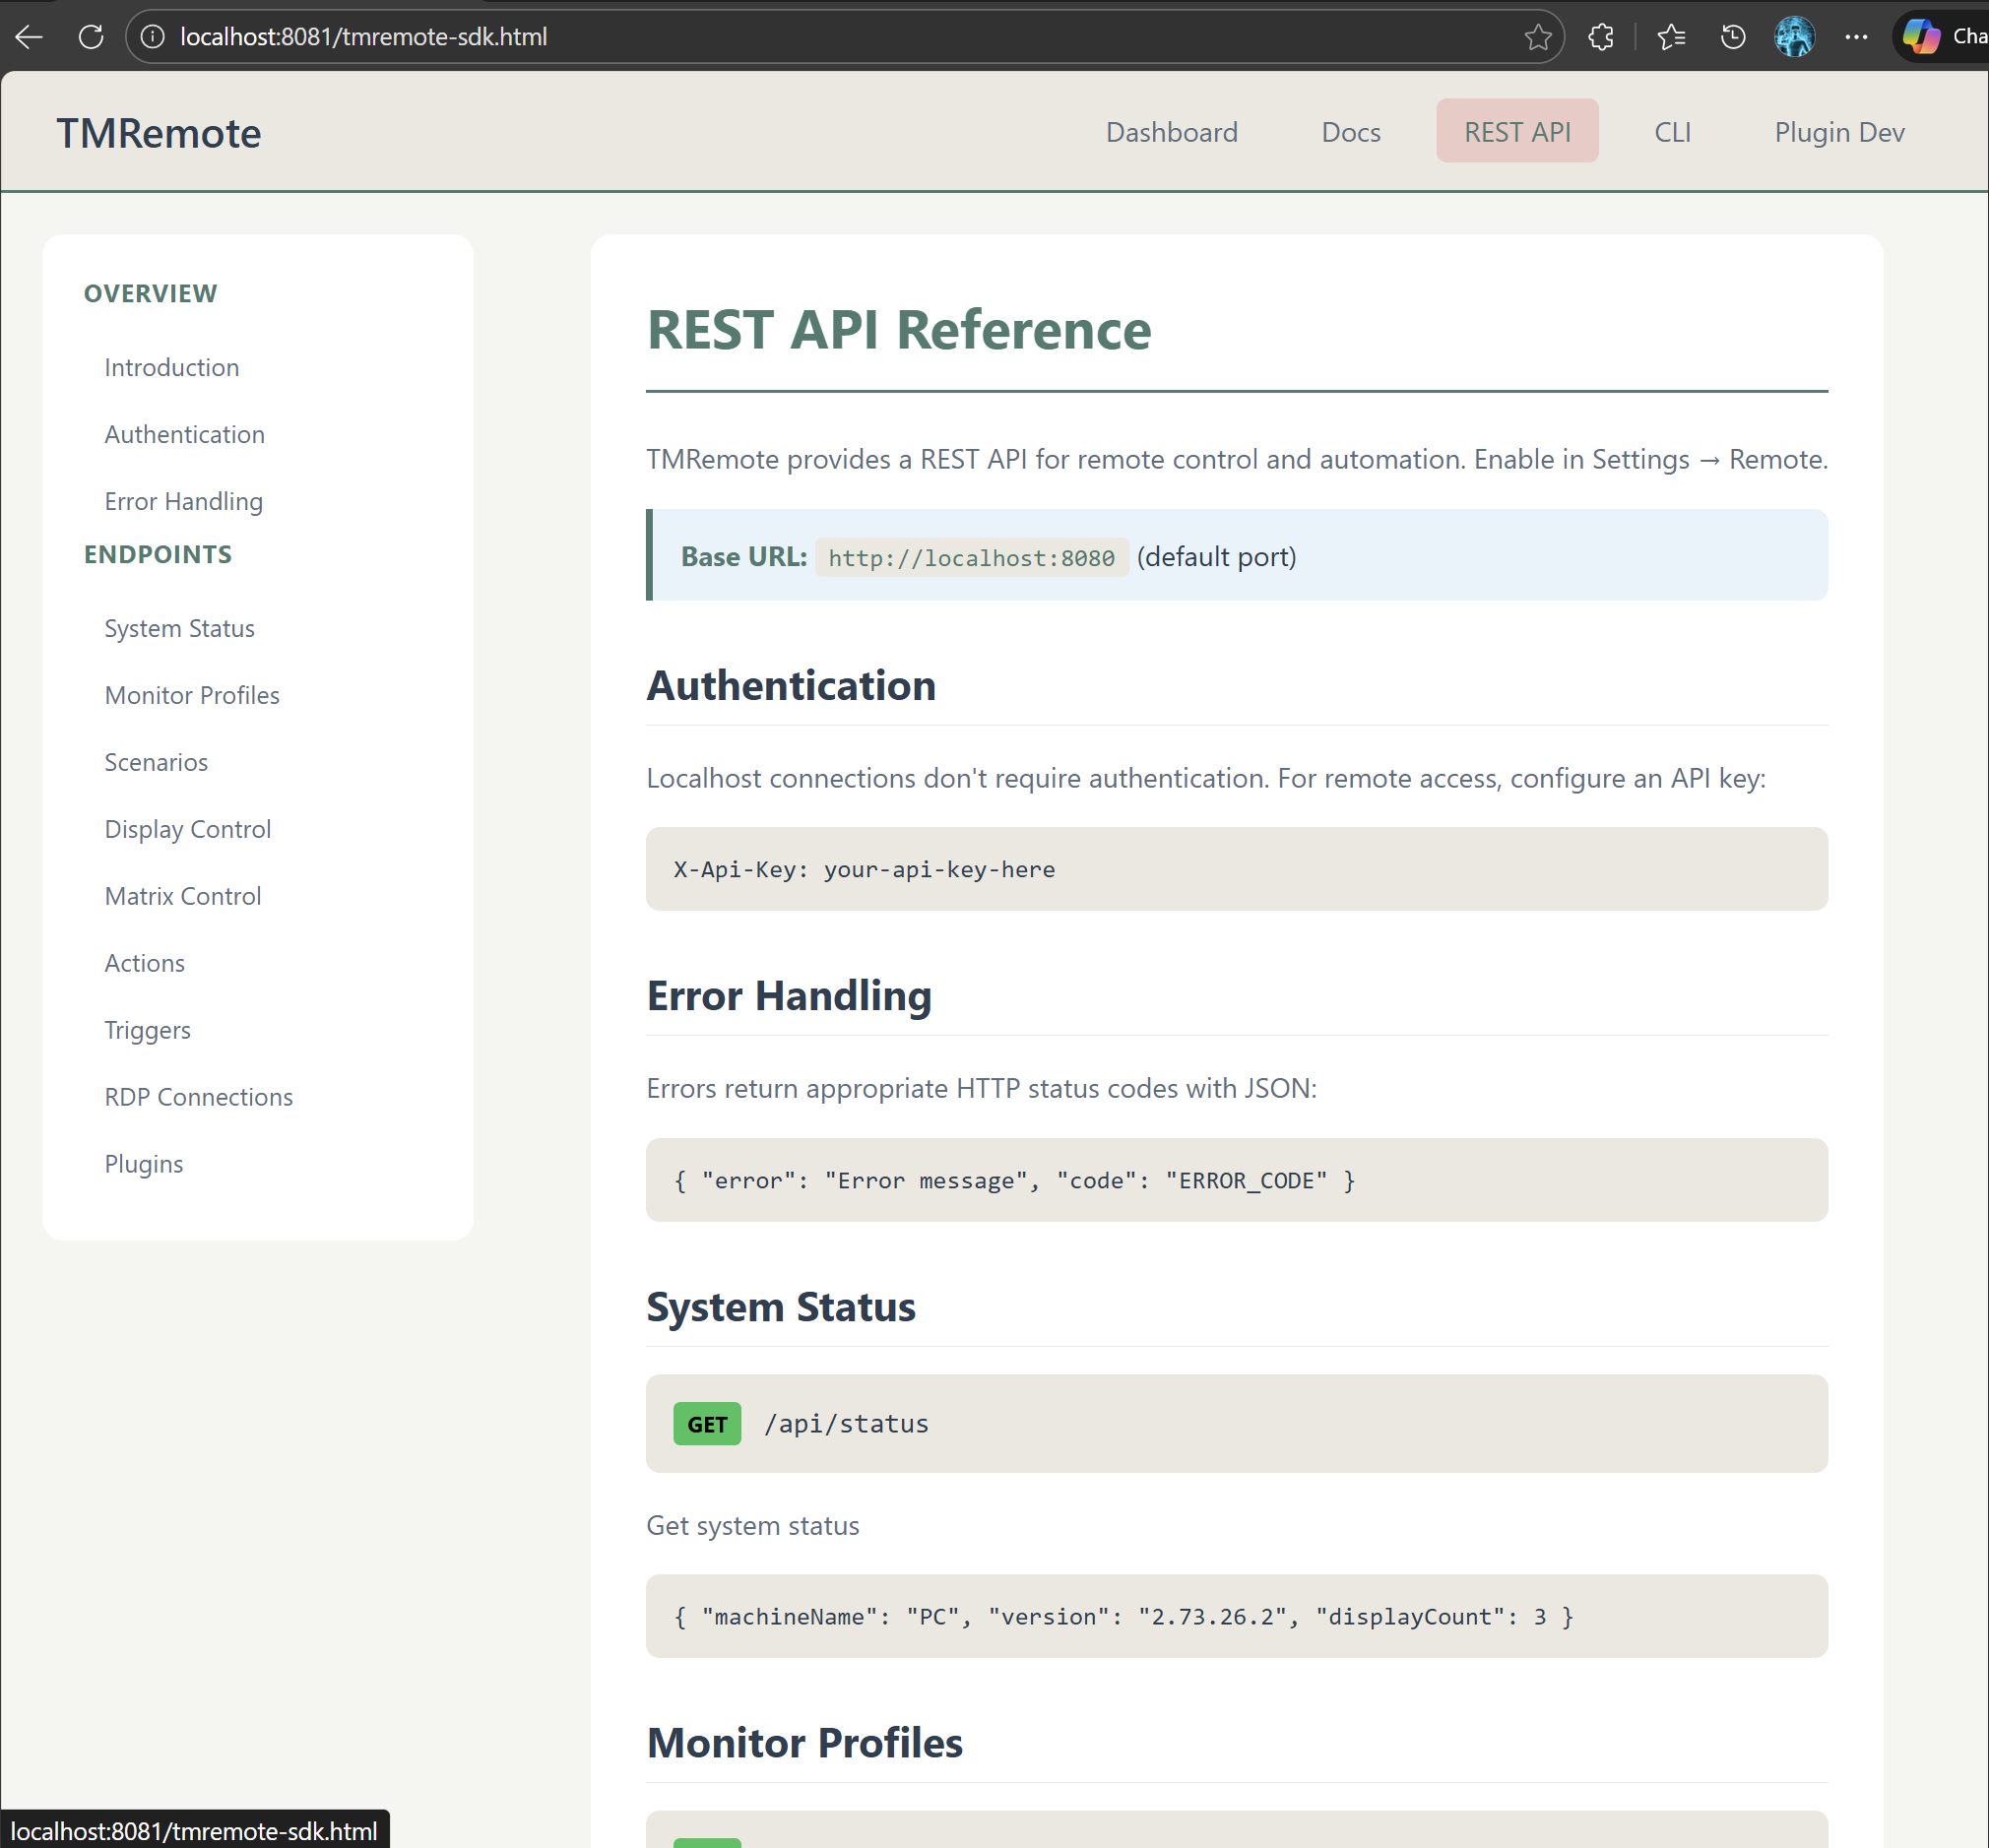Open Settings and more ellipsis menu
Image resolution: width=1989 pixels, height=1848 pixels.
[1857, 36]
